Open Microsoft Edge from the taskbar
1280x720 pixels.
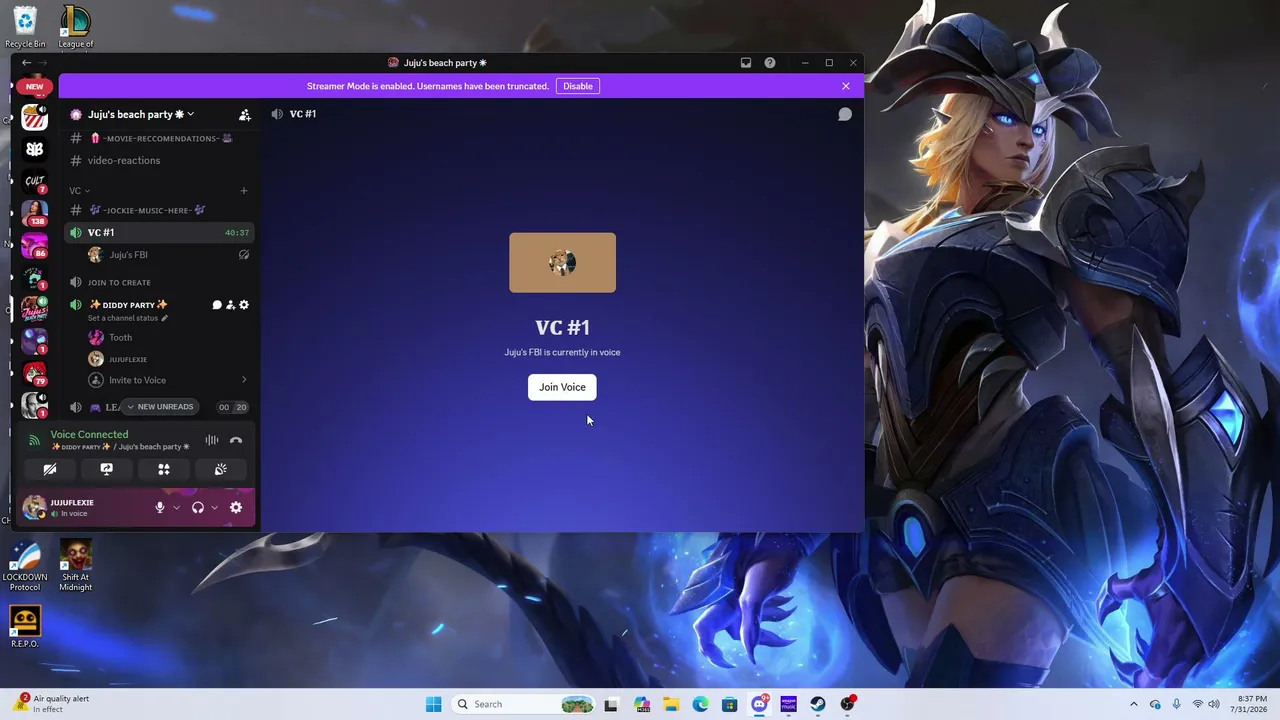700,704
